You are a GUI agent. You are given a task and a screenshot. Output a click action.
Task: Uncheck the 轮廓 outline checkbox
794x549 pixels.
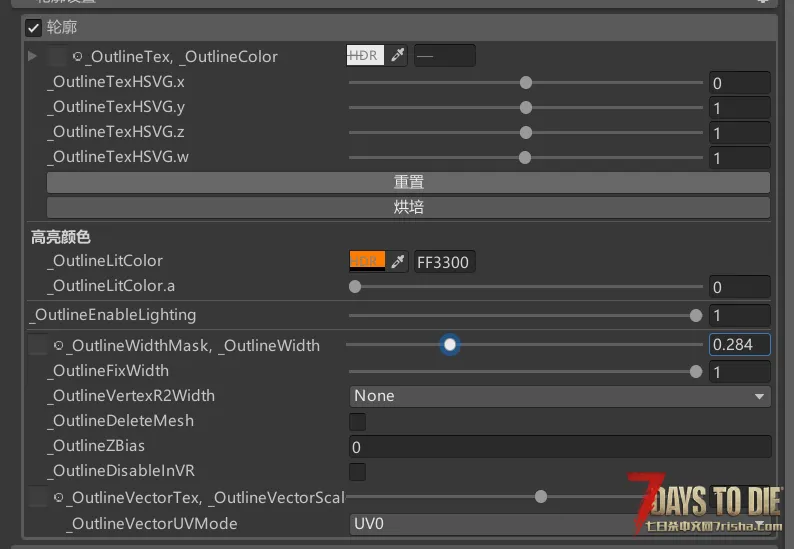[x=34, y=28]
